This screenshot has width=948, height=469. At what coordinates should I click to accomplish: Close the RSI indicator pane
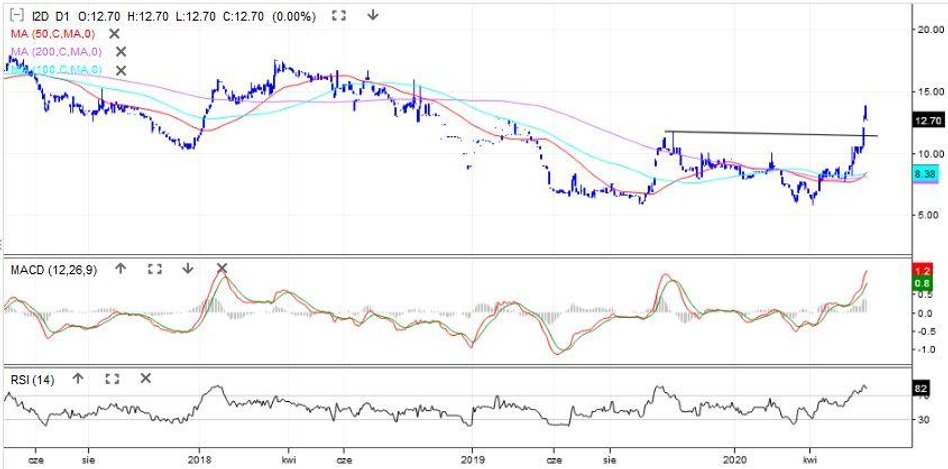point(146,379)
